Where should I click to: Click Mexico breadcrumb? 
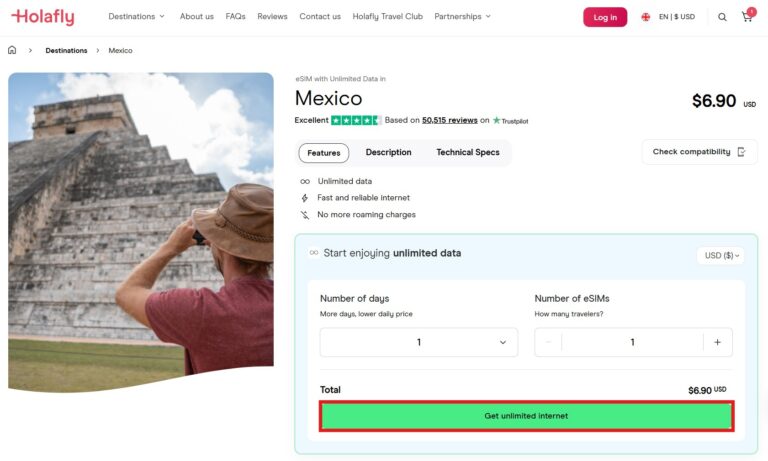[120, 50]
